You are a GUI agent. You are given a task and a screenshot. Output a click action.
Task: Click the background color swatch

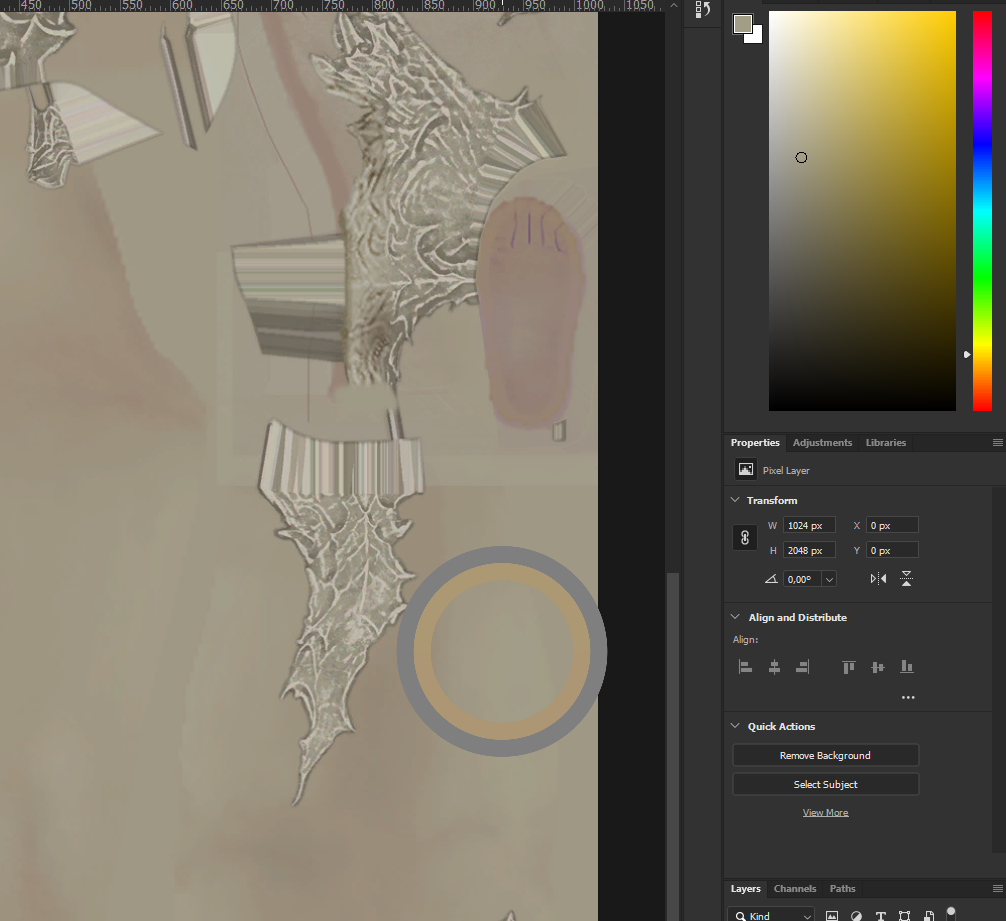tap(756, 36)
